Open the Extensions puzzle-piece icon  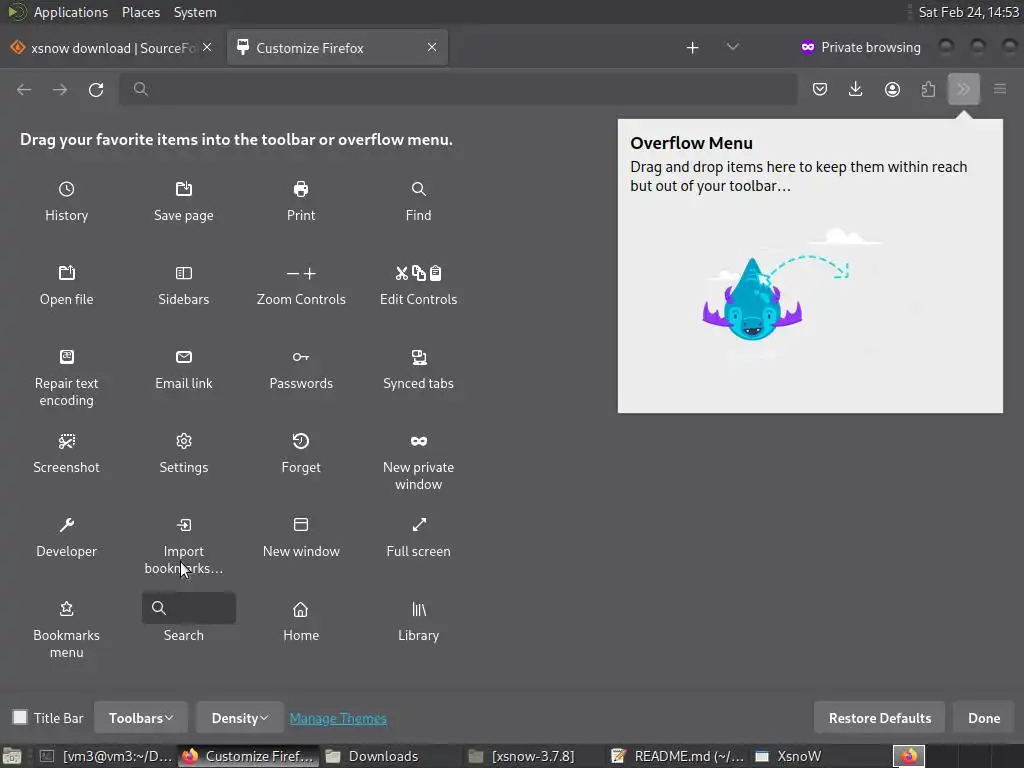[x=928, y=89]
